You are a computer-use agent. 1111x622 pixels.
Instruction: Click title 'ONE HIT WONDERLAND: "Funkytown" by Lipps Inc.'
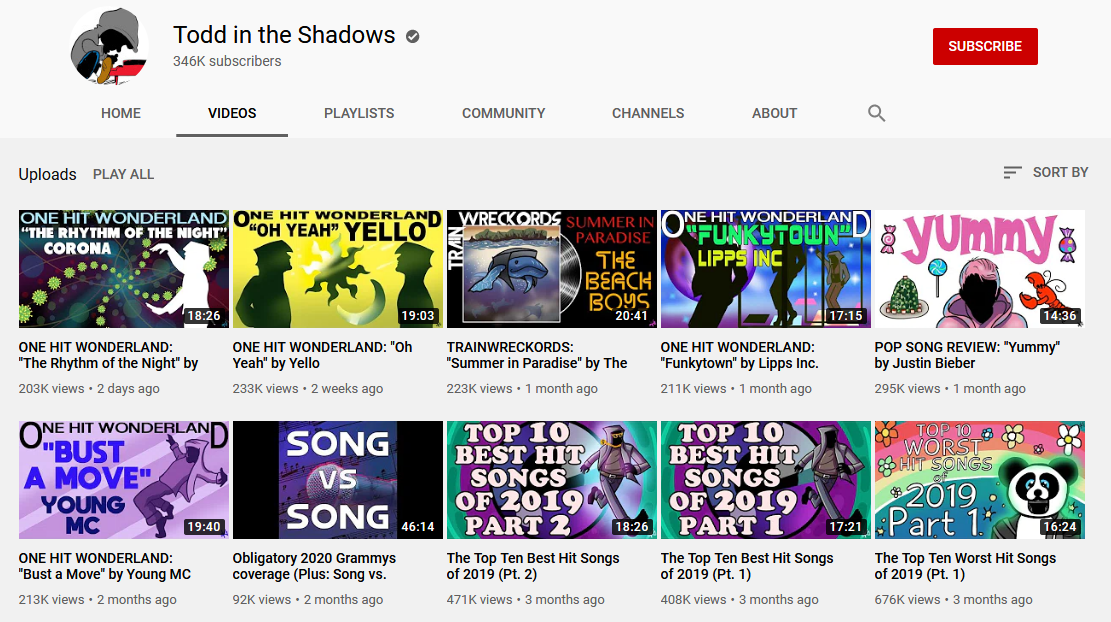pyautogui.click(x=740, y=355)
